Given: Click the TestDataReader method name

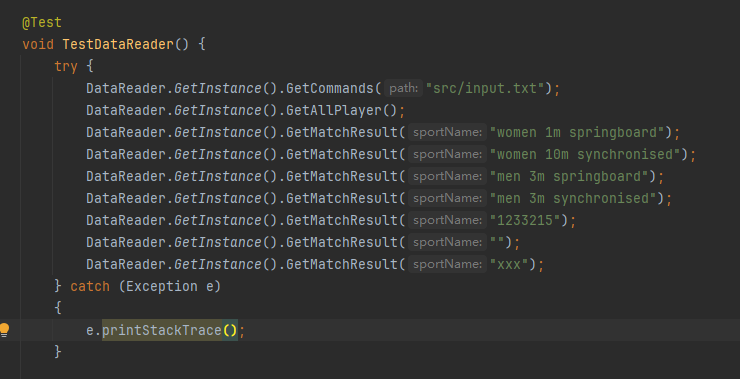Looking at the screenshot, I should tap(118, 44).
